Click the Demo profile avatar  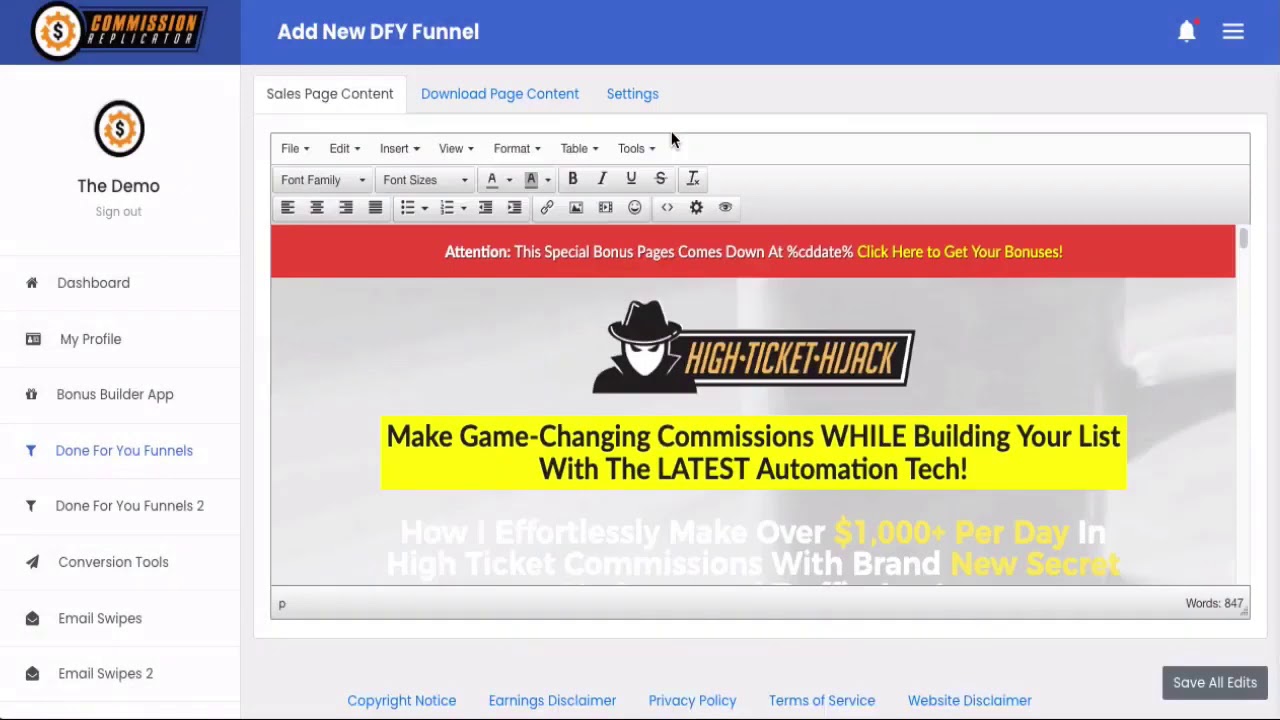pos(119,128)
